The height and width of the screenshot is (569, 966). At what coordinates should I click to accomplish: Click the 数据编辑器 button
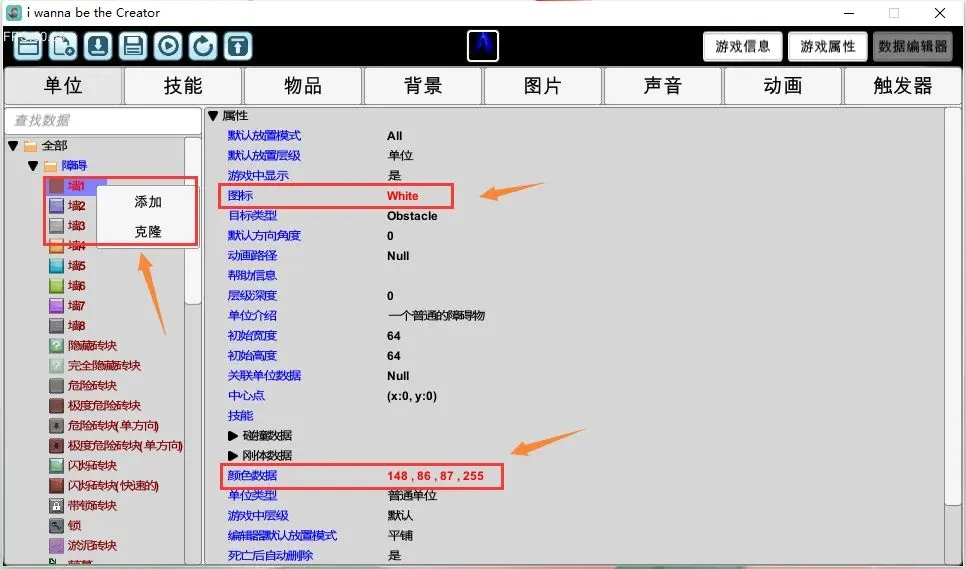pyautogui.click(x=913, y=46)
